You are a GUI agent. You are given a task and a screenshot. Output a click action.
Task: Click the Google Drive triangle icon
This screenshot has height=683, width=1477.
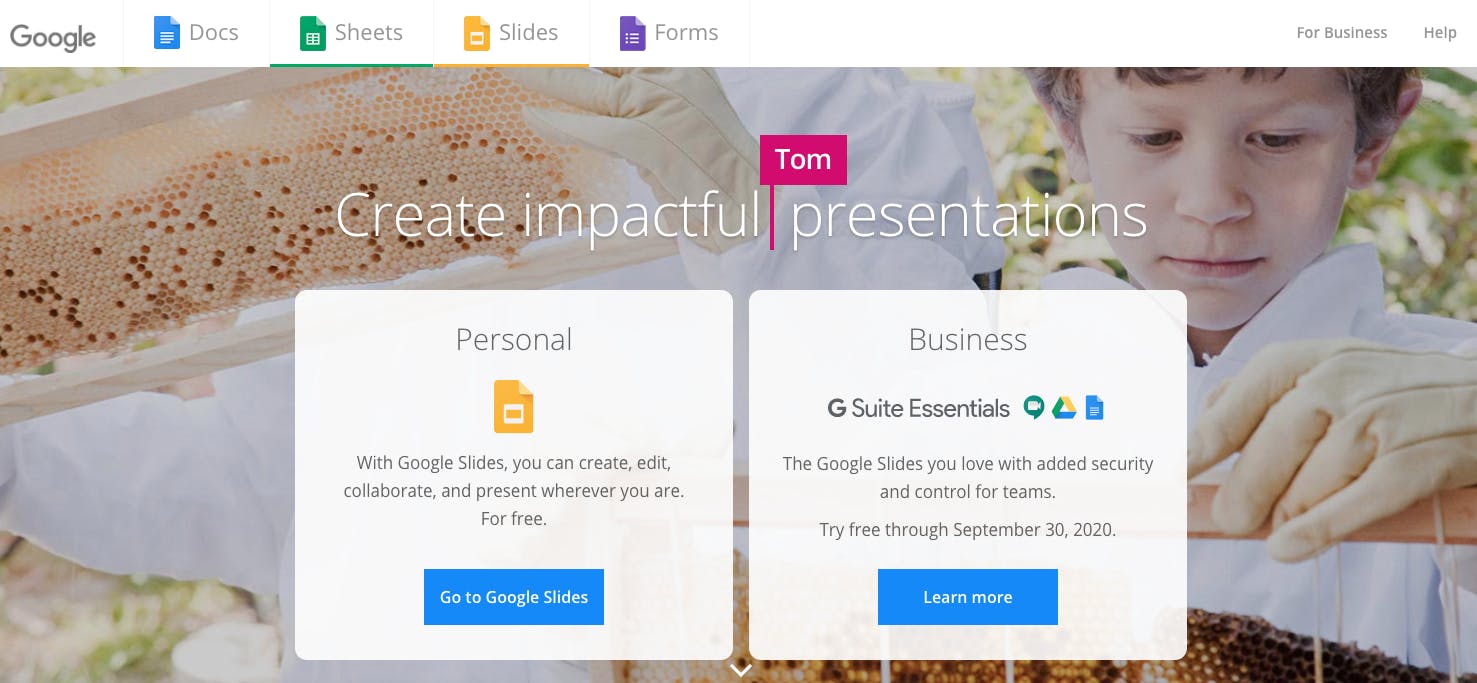1064,407
